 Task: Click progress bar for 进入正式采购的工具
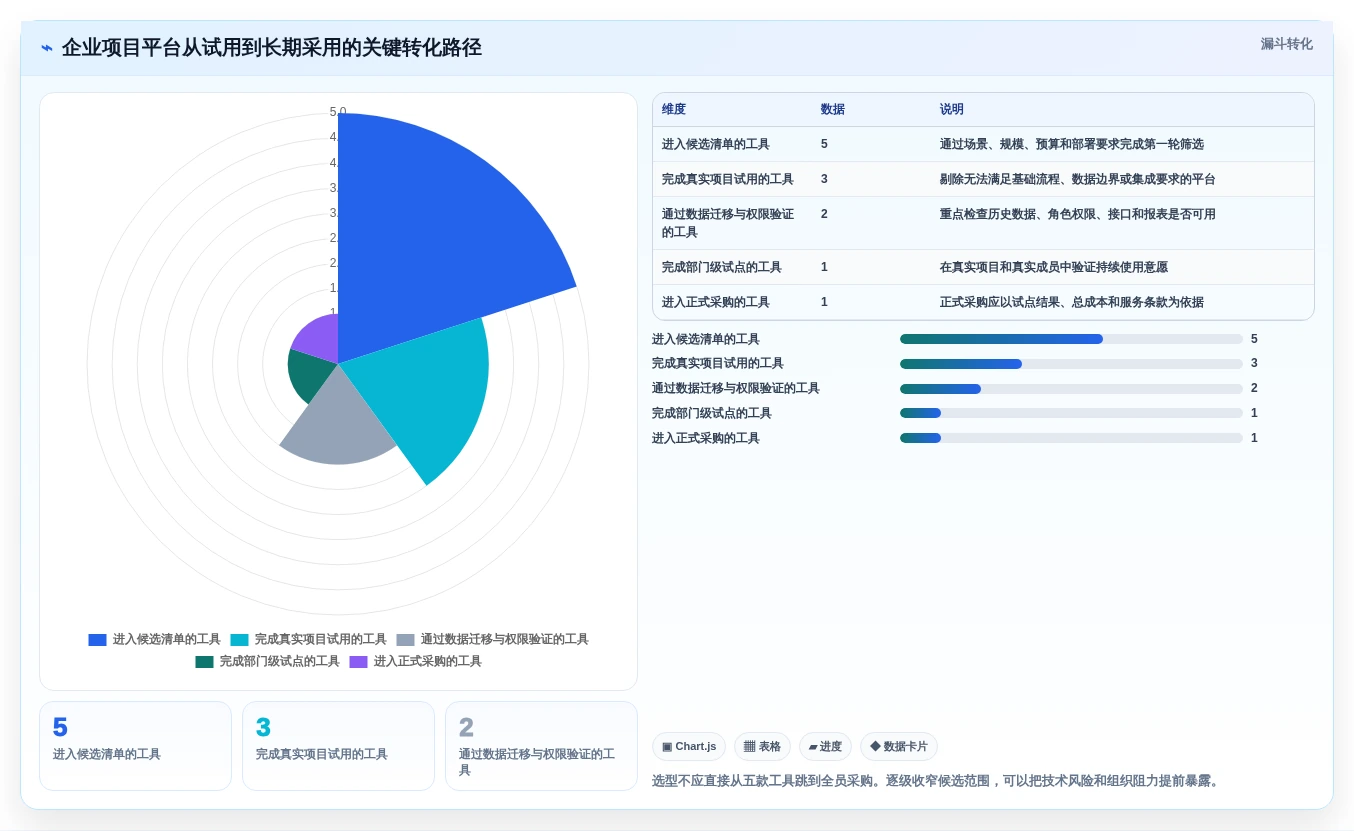click(1071, 438)
